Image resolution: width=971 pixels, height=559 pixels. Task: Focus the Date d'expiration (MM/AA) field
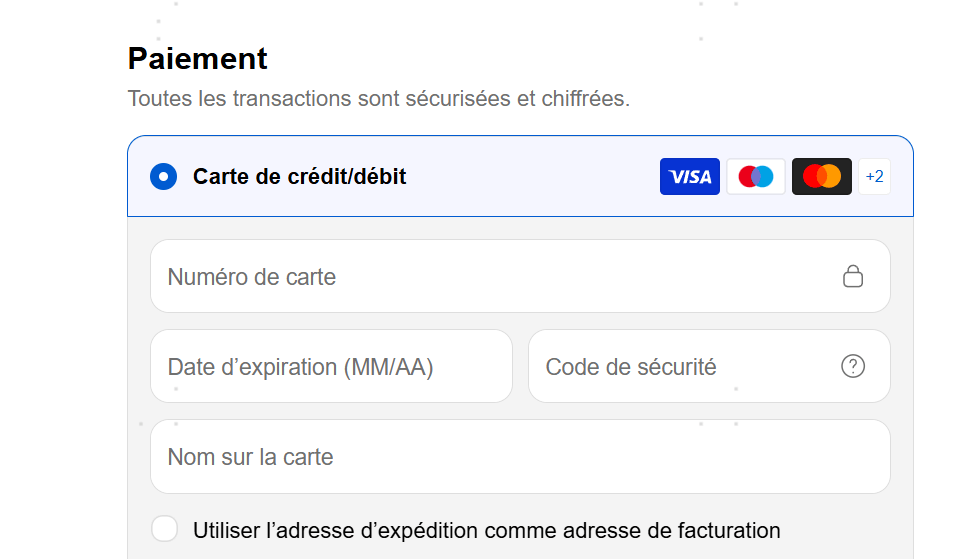[x=331, y=366]
